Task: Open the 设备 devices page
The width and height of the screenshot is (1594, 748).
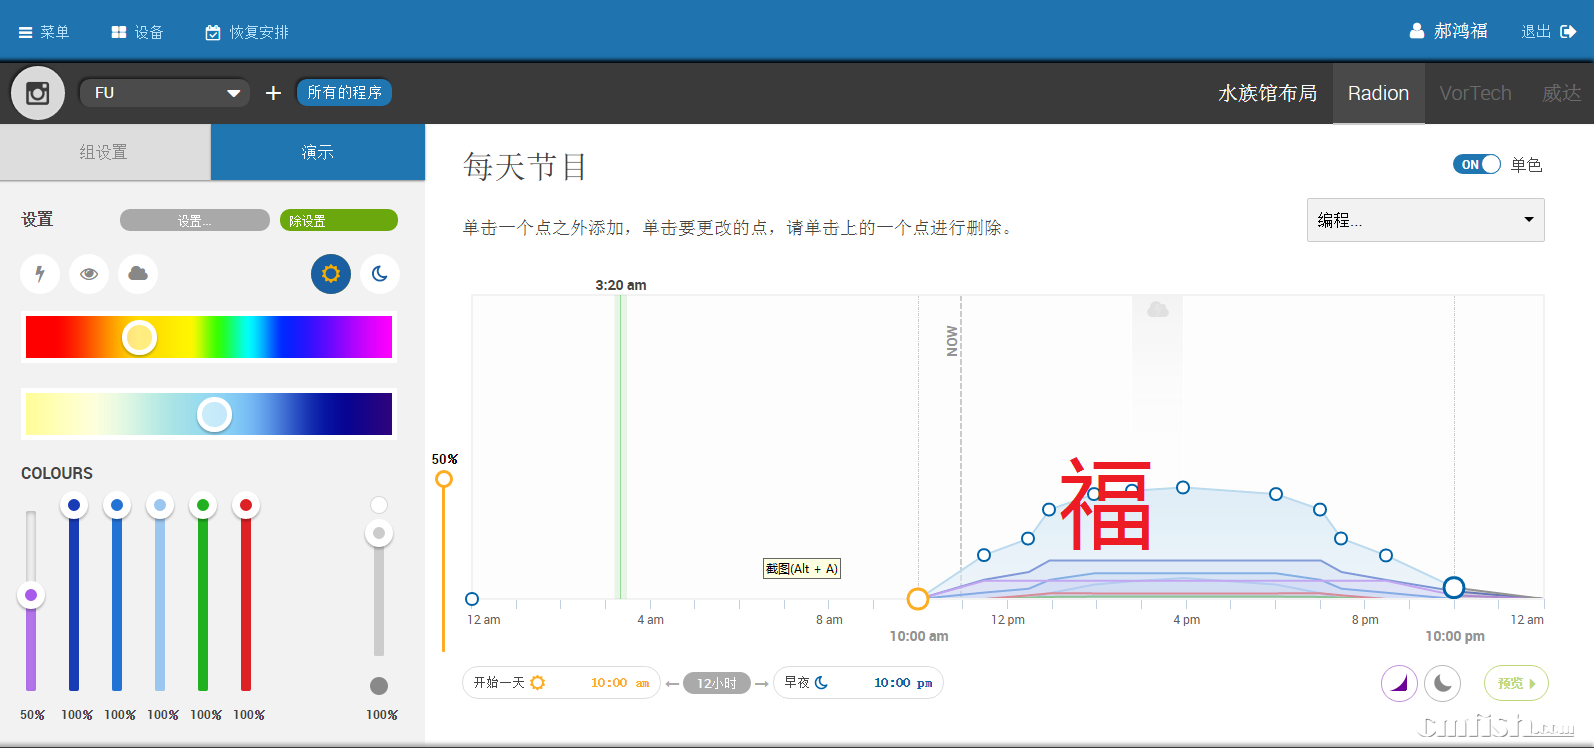Action: pyautogui.click(x=138, y=32)
